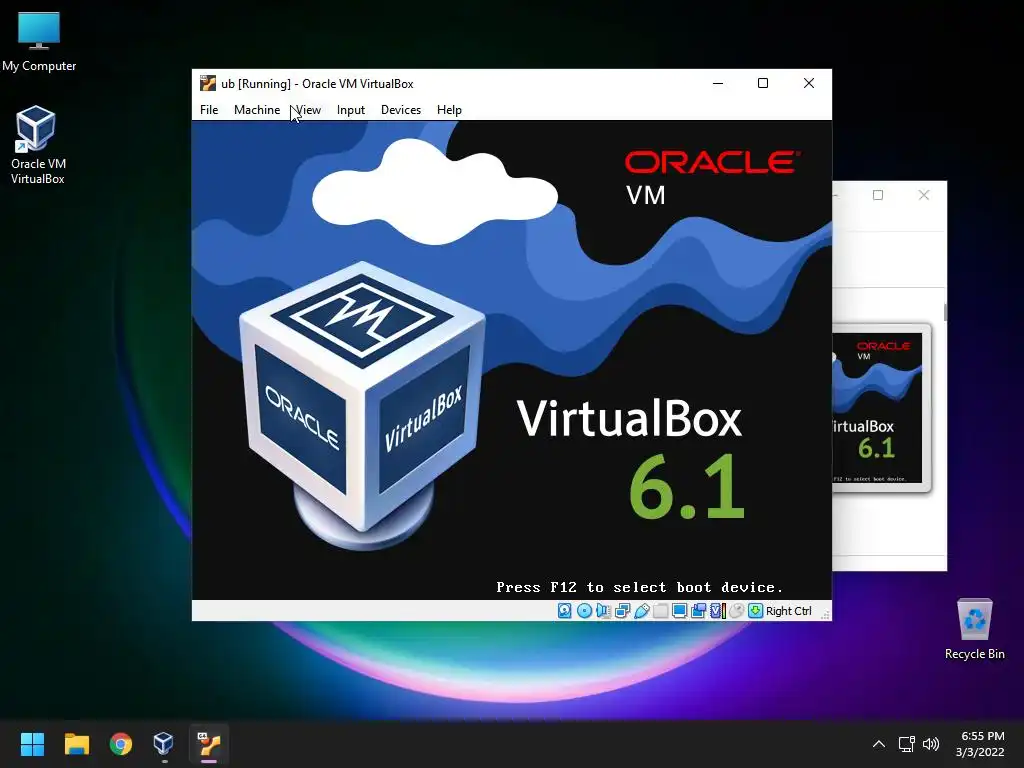Screen dimensions: 1024x768
Task: Show hidden system tray icons
Action: coord(879,744)
